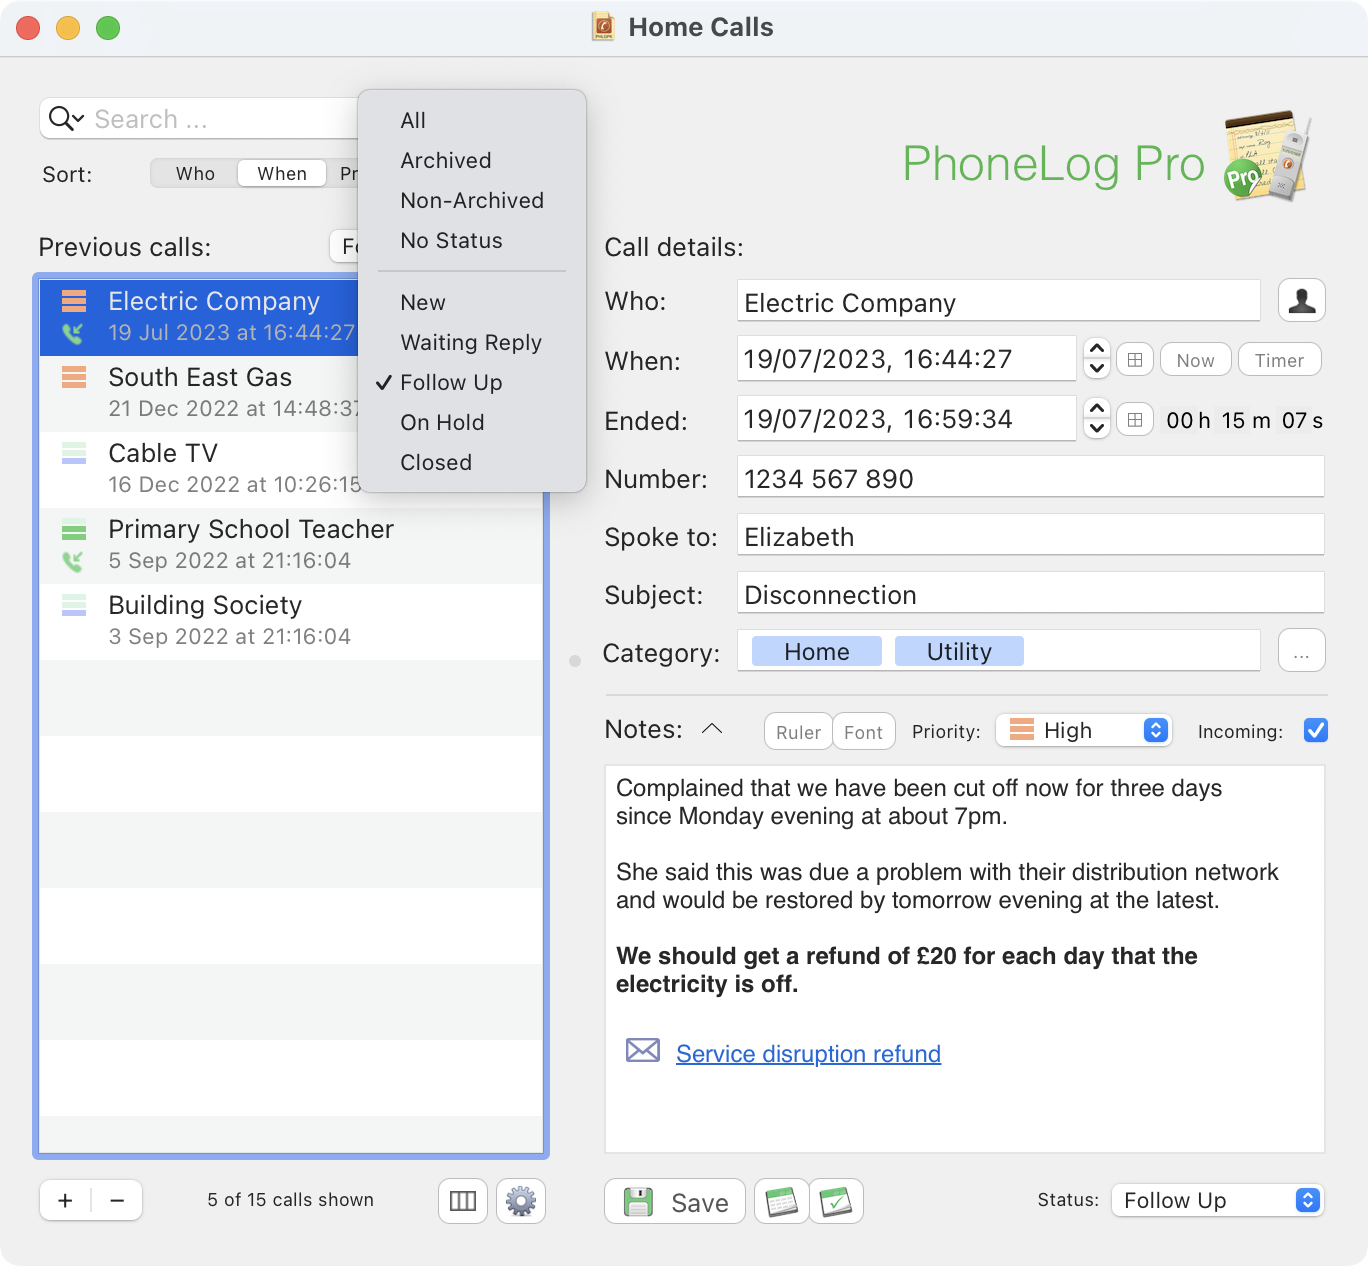The width and height of the screenshot is (1368, 1266).
Task: Select the Cable TV call
Action: pyautogui.click(x=200, y=469)
